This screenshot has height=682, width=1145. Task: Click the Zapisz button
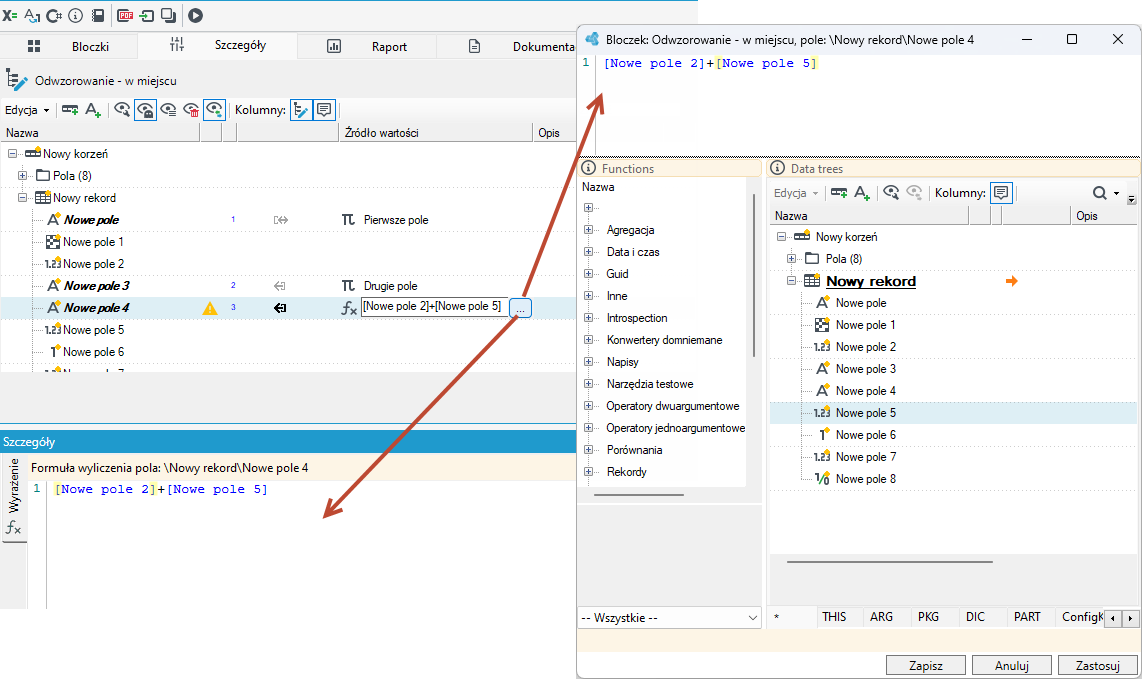pyautogui.click(x=926, y=665)
